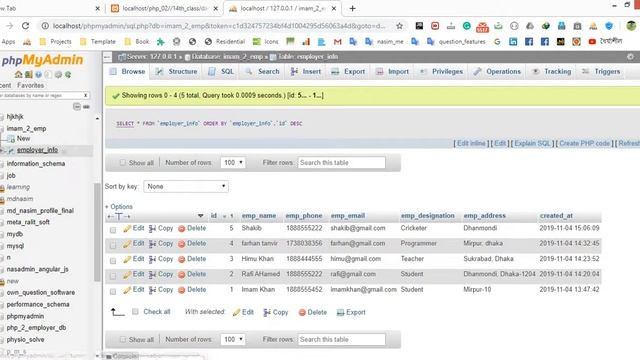This screenshot has height=360, width=640.
Task: Bookmark page with the star icon
Action: pyautogui.click(x=400, y=26)
